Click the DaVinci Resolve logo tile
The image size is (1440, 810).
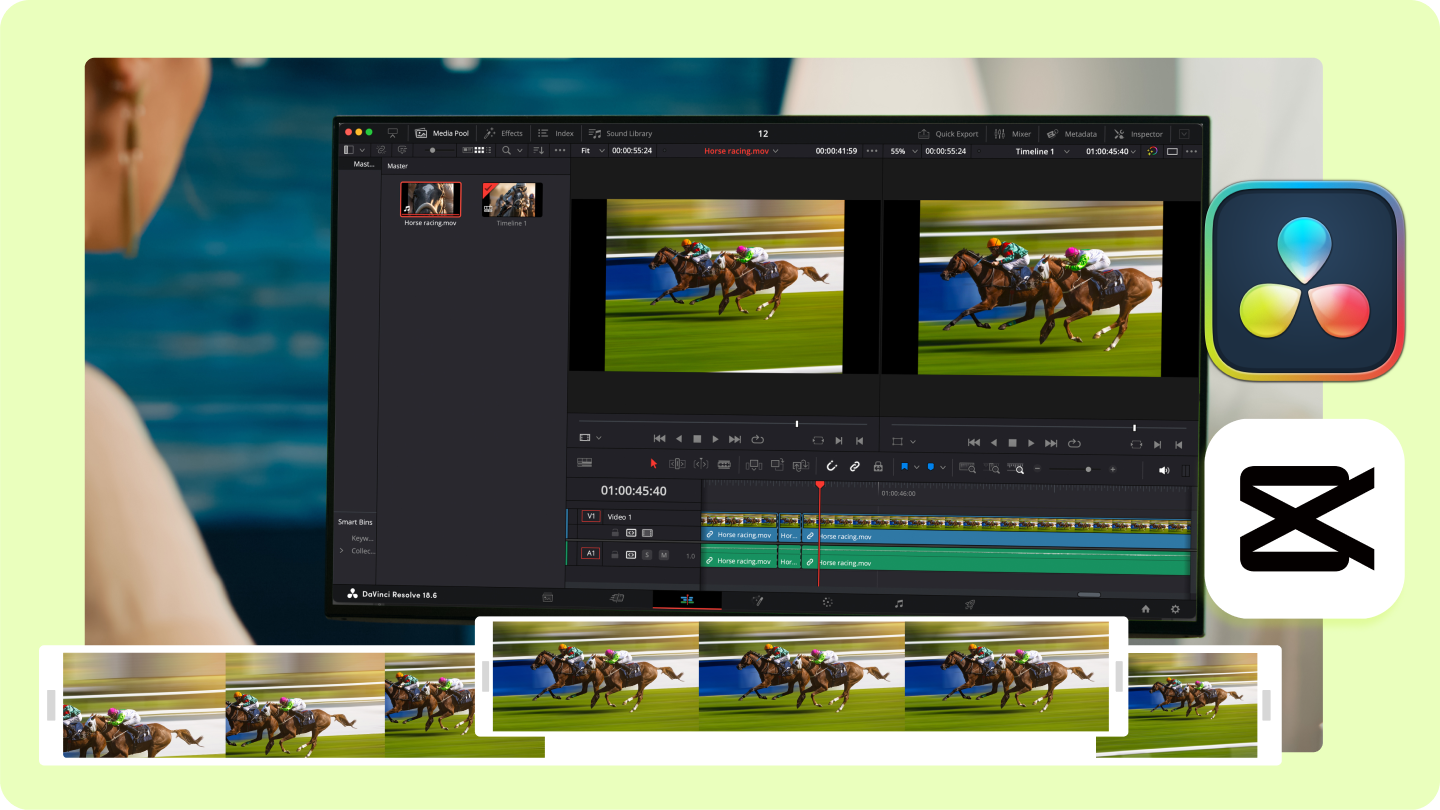(1304, 280)
